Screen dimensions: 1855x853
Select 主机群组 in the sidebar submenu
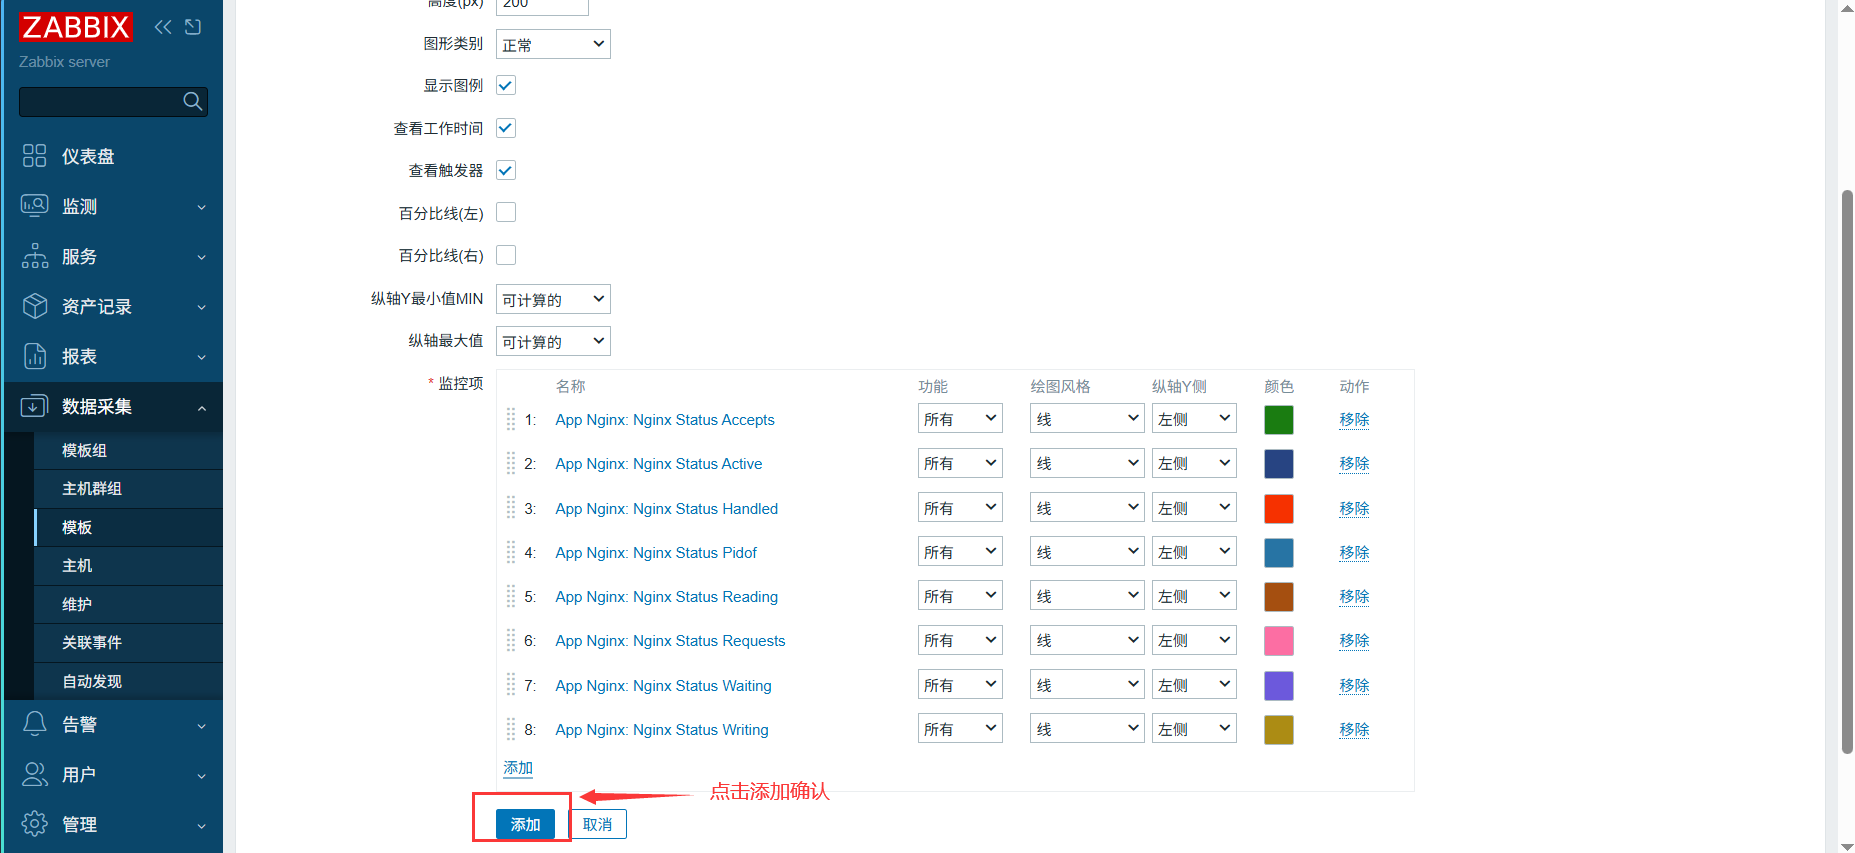point(92,489)
